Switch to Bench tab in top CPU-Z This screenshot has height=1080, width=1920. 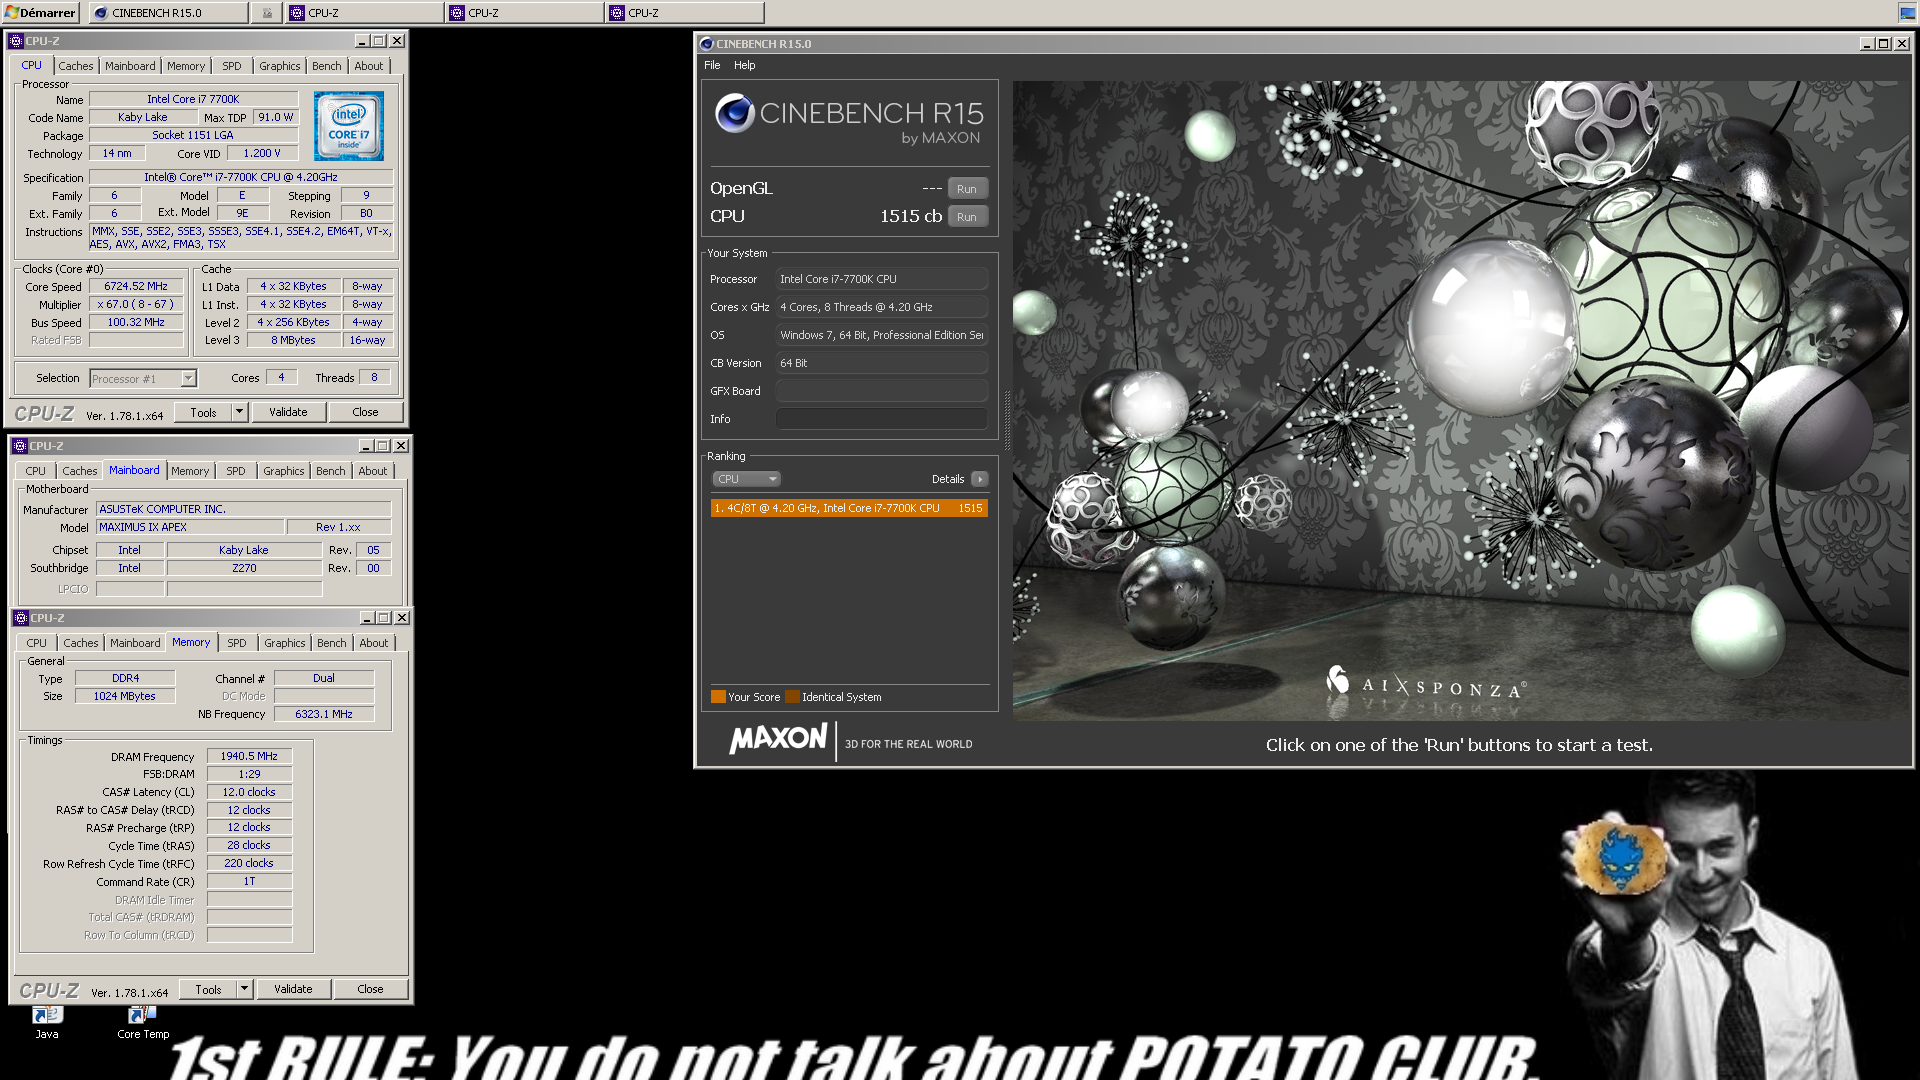[x=327, y=66]
